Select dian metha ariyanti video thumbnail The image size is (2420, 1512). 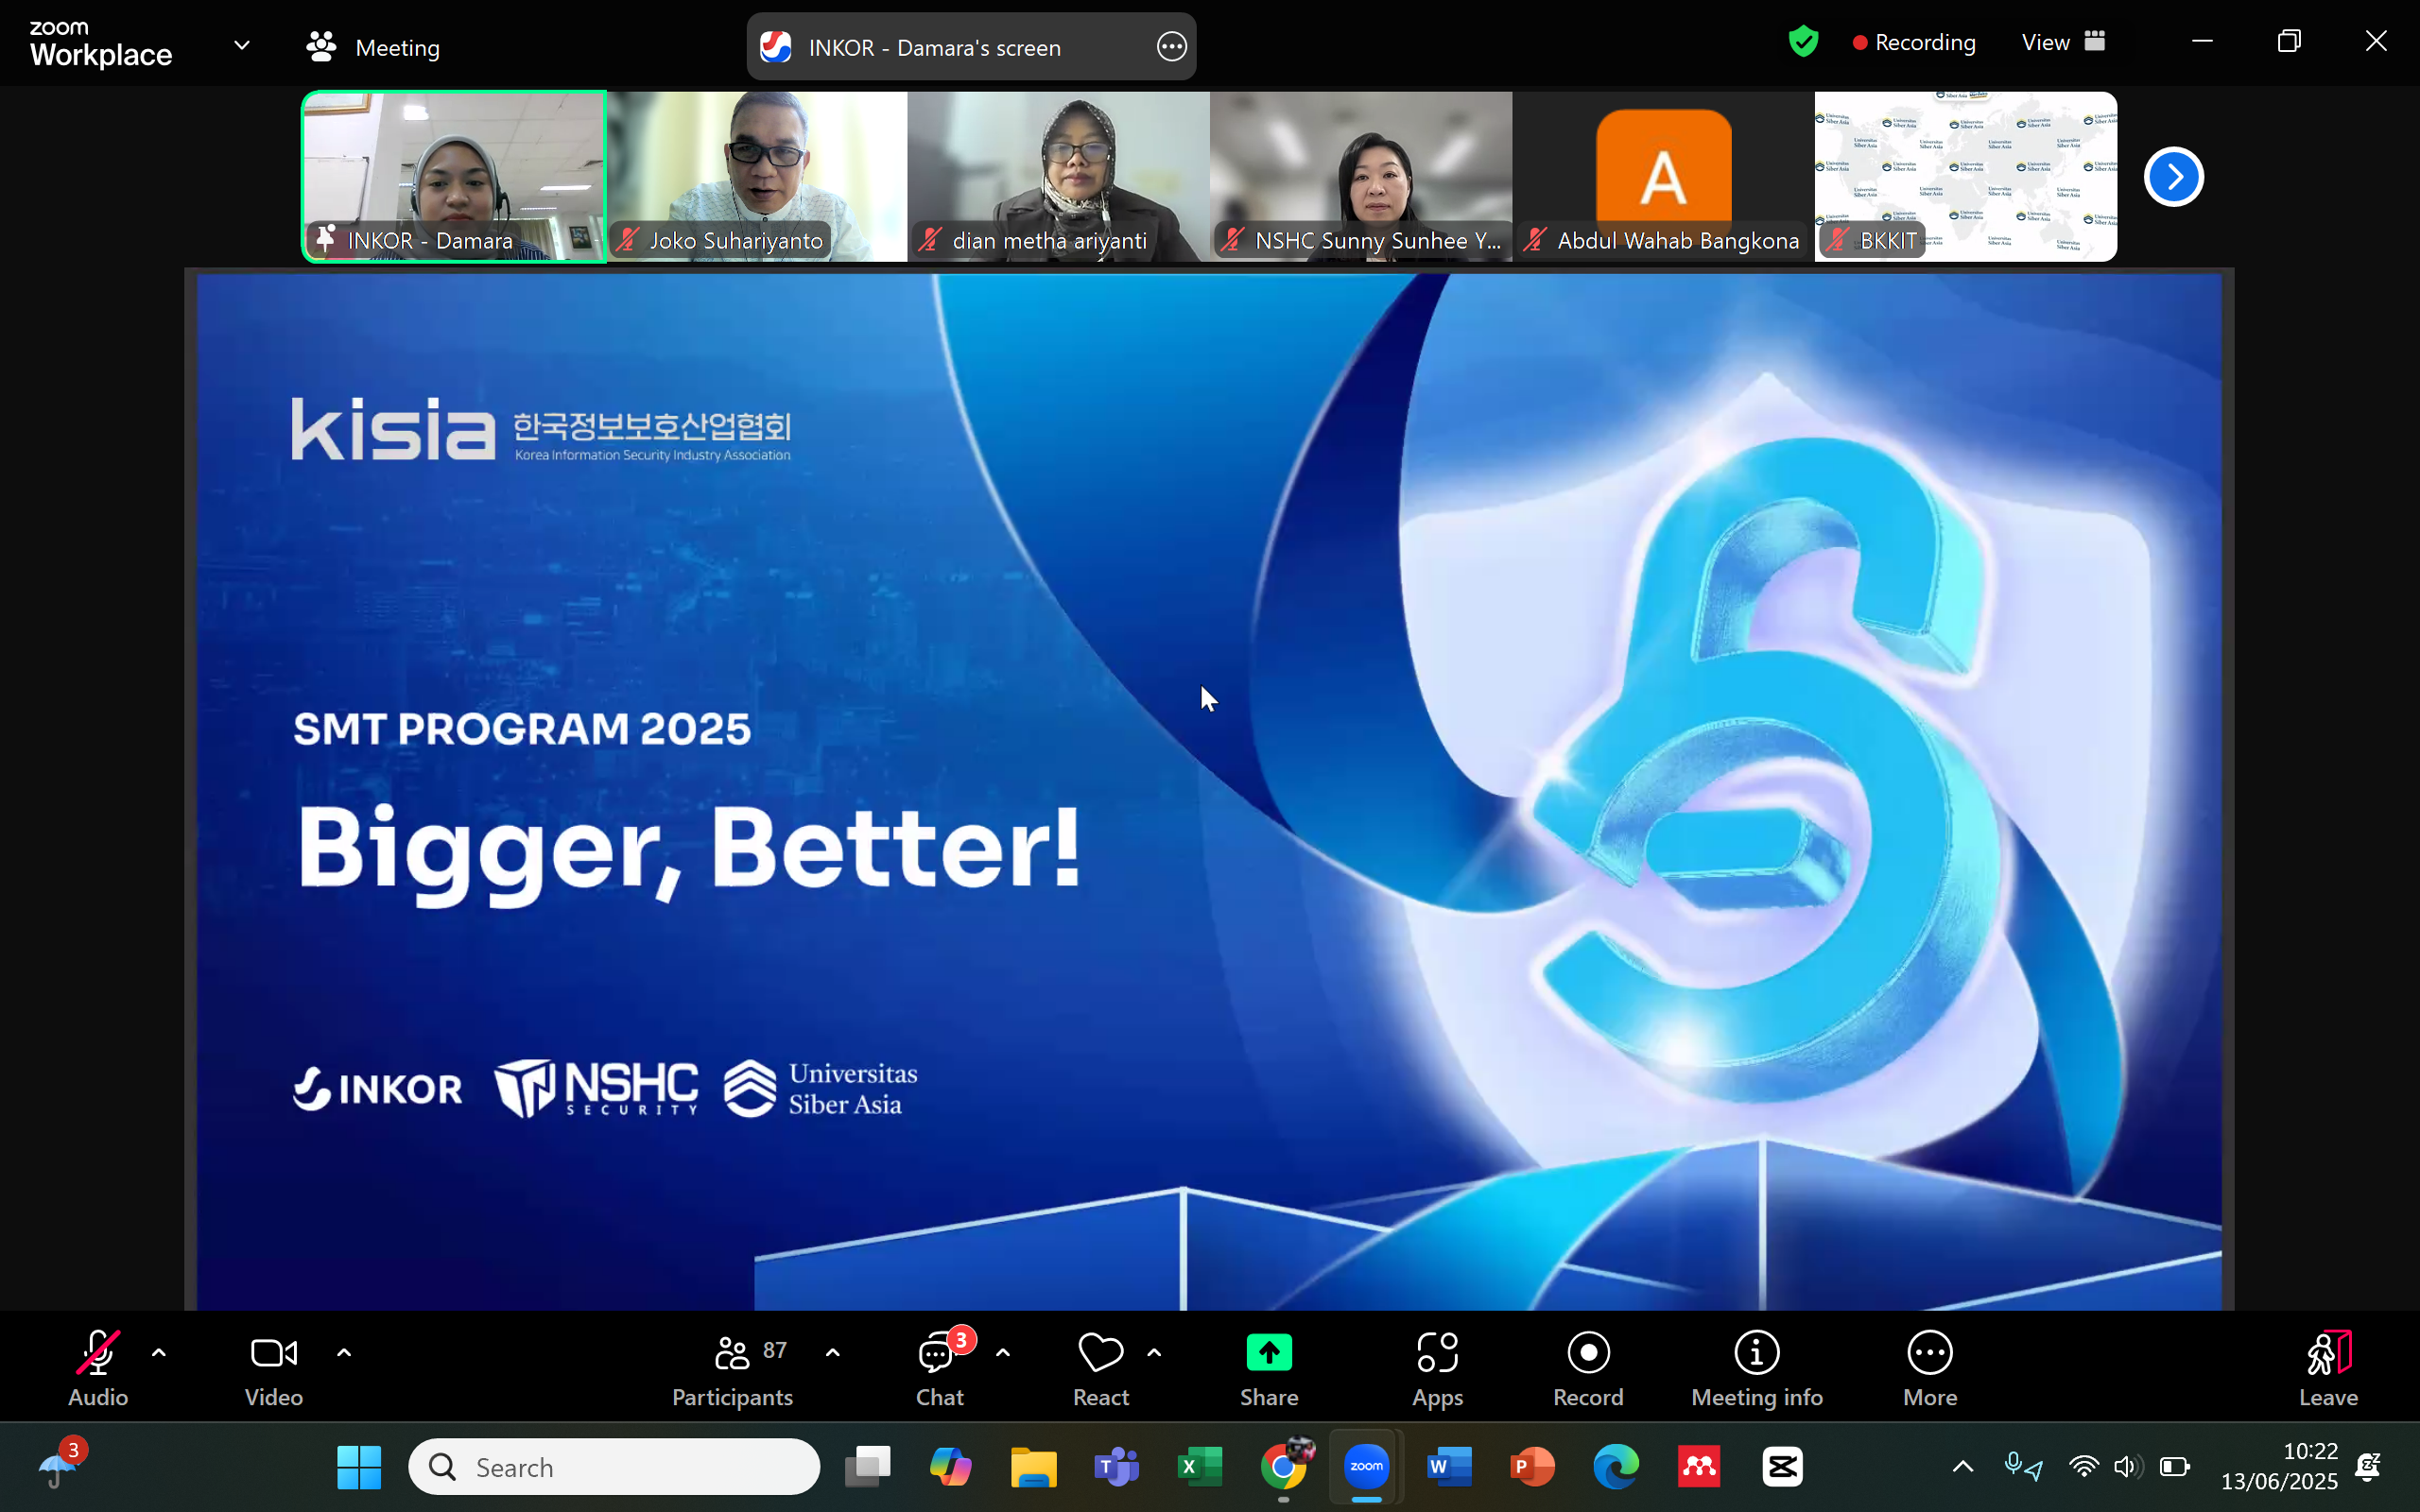(x=1059, y=177)
